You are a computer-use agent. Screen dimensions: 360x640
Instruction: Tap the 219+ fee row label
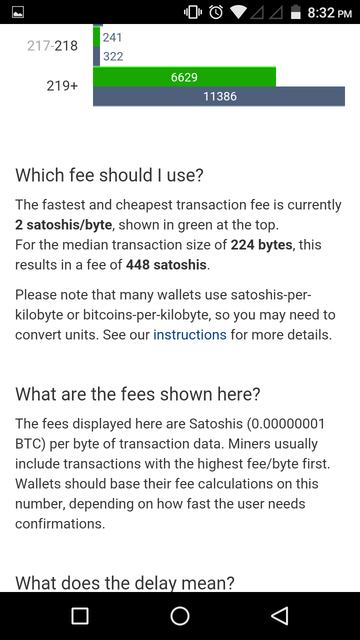coord(62,86)
